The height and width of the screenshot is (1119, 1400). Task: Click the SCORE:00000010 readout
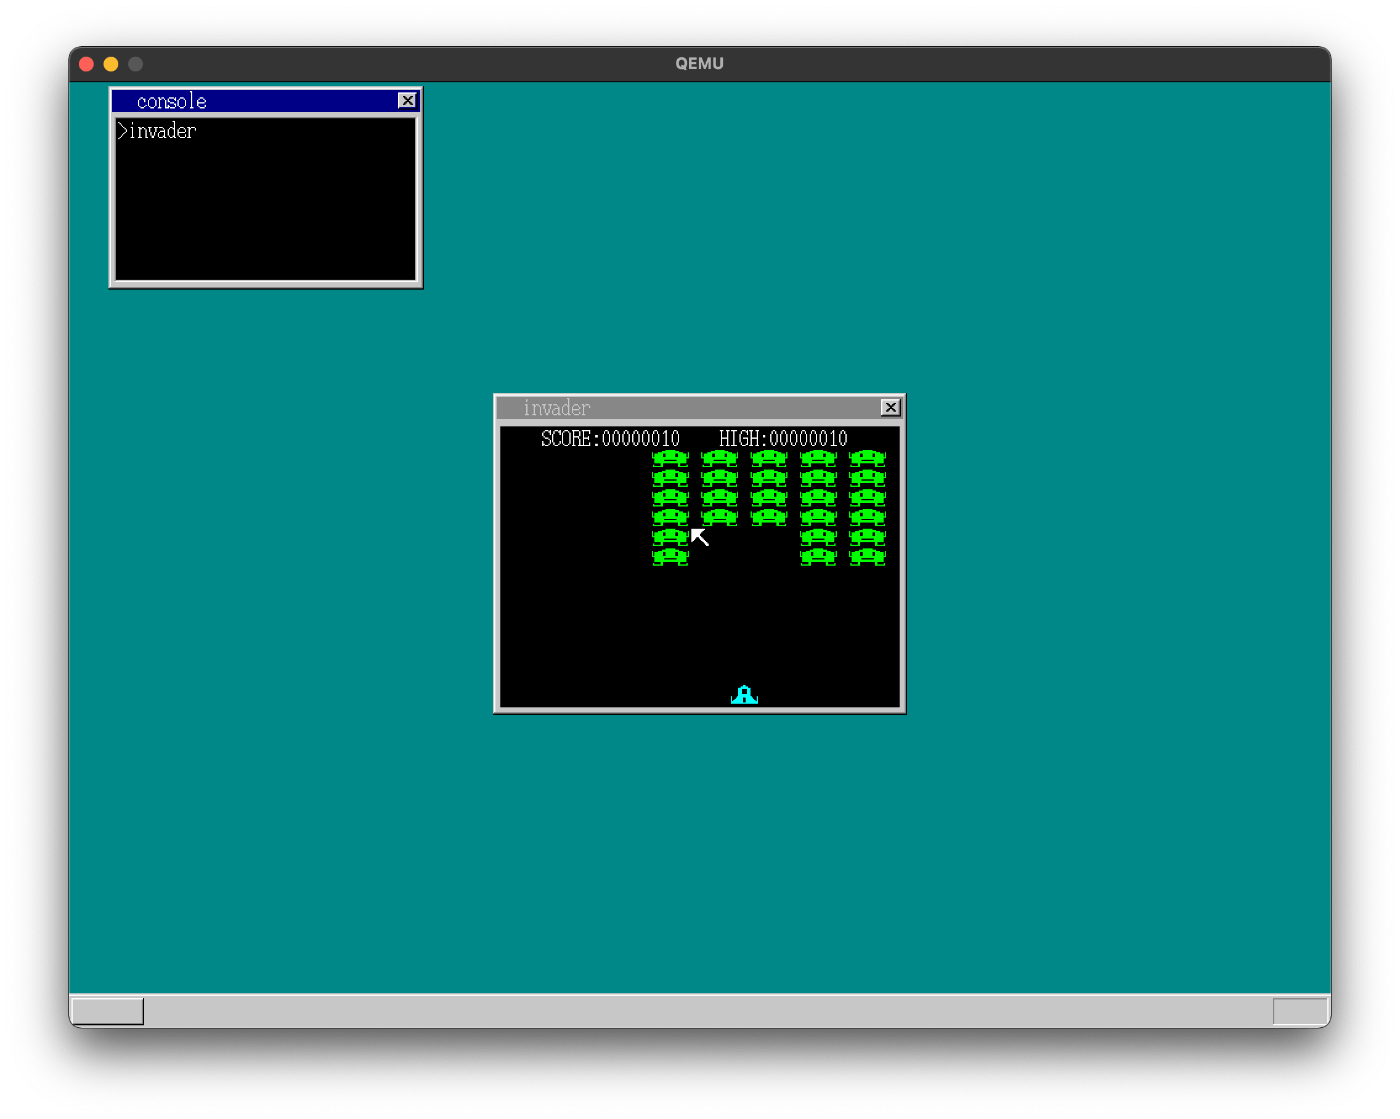(x=610, y=438)
